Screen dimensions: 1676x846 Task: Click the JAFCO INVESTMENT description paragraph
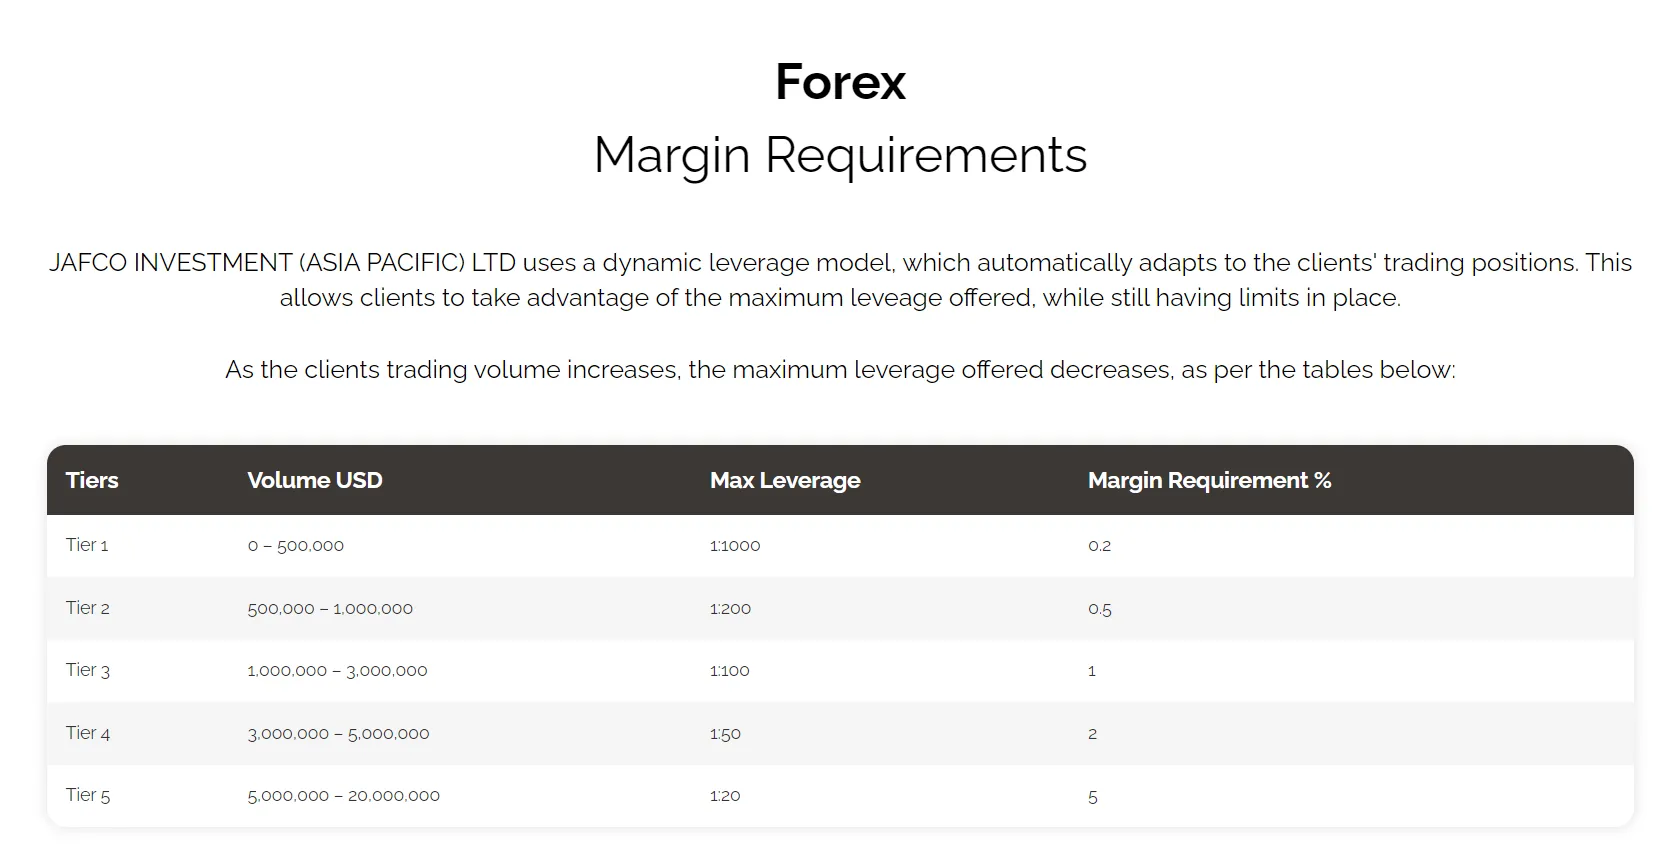840,280
